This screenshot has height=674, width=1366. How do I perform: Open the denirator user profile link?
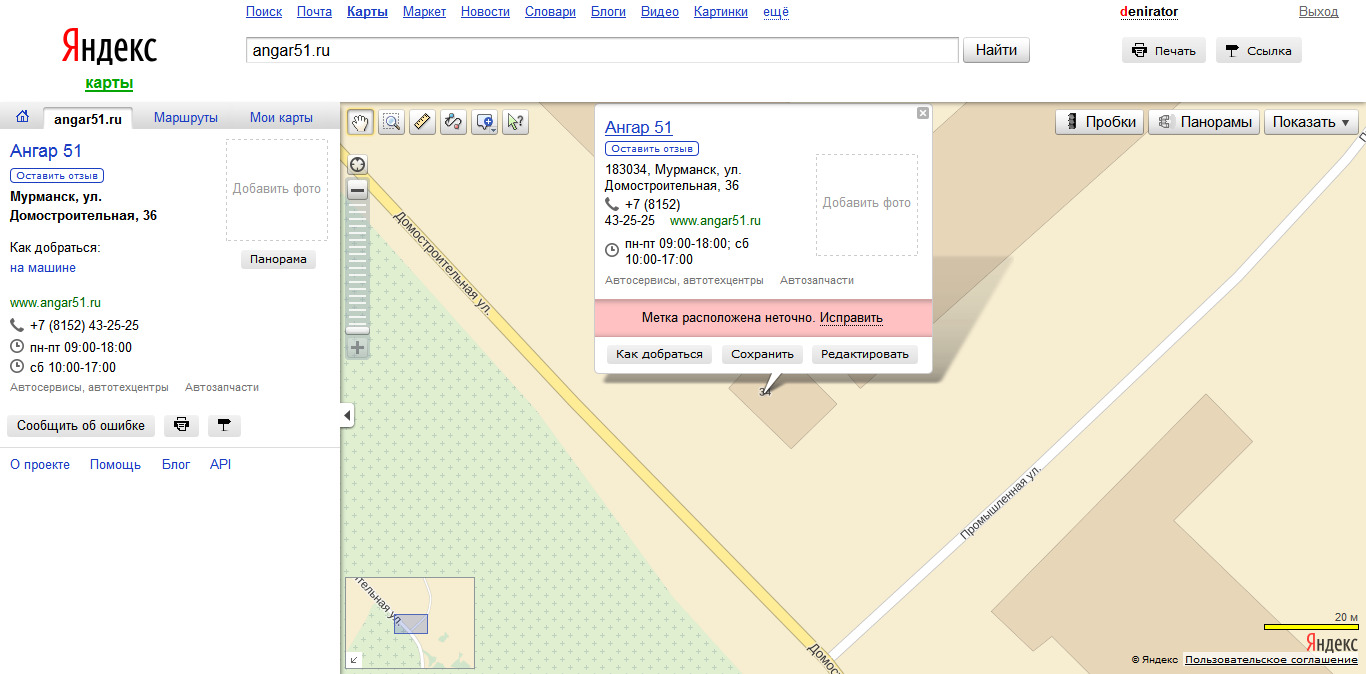pos(1150,12)
